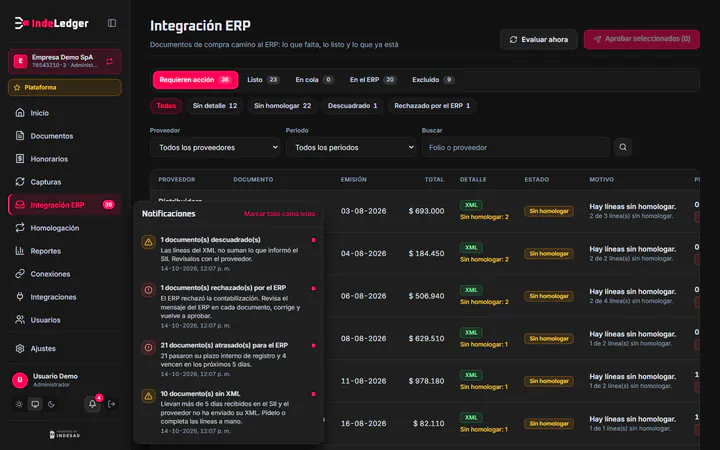
Task: Open the 21 documento(s) atrasado(s) notification
Action: (228, 359)
